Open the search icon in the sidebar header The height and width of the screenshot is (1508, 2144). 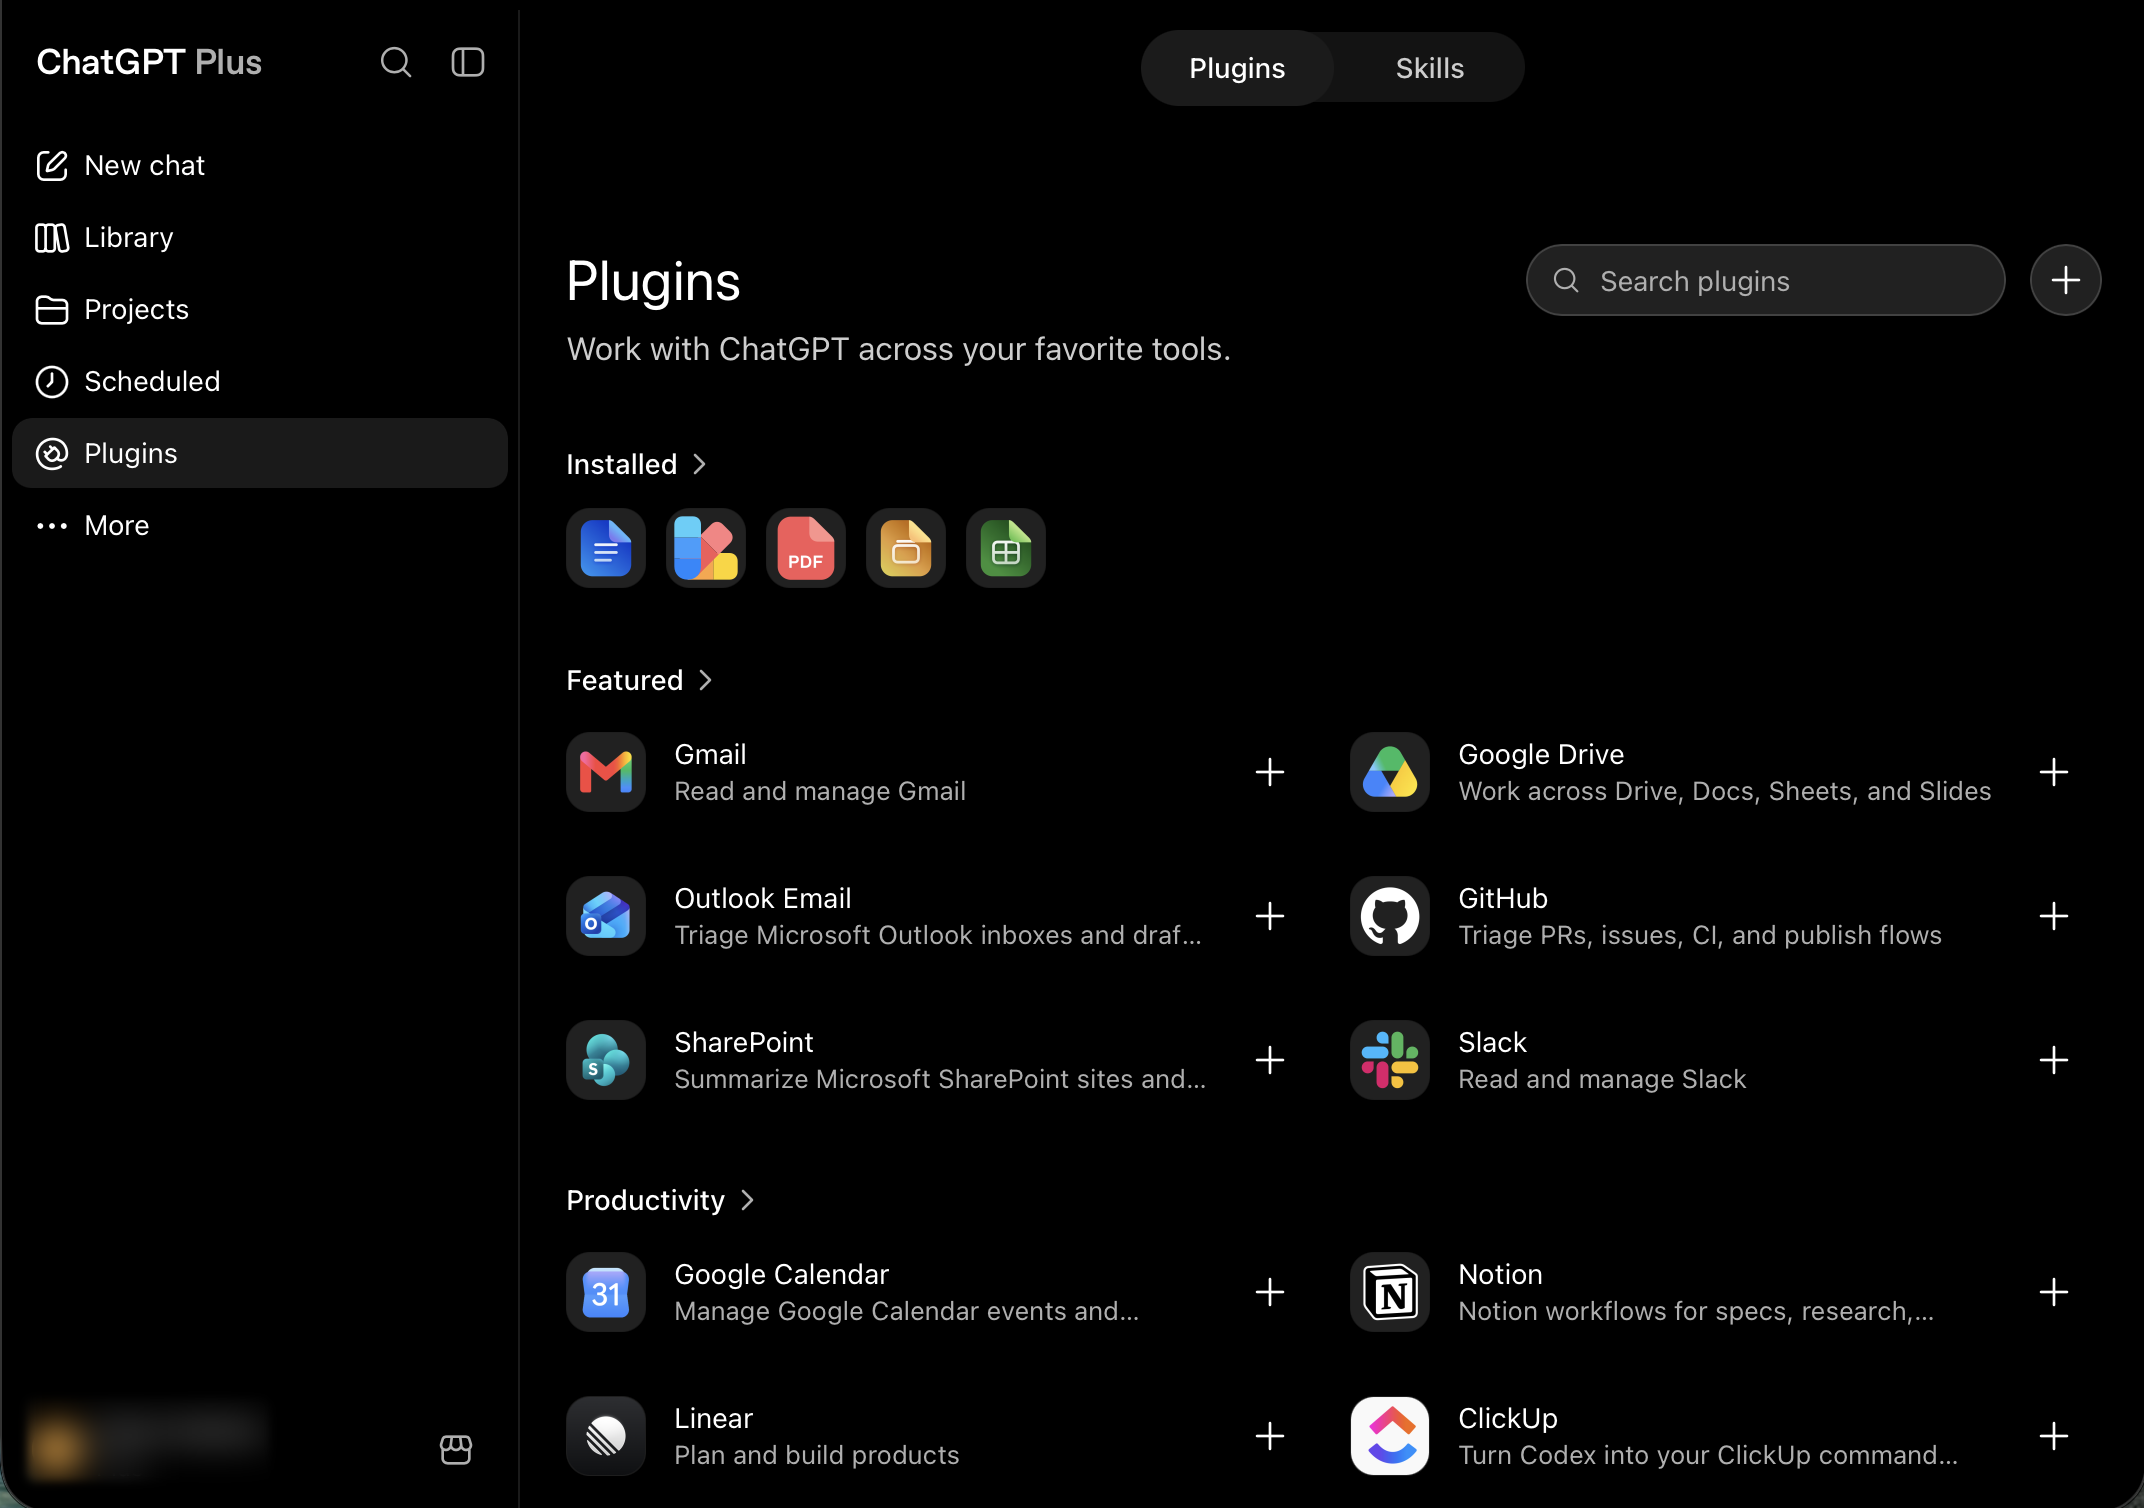[396, 62]
